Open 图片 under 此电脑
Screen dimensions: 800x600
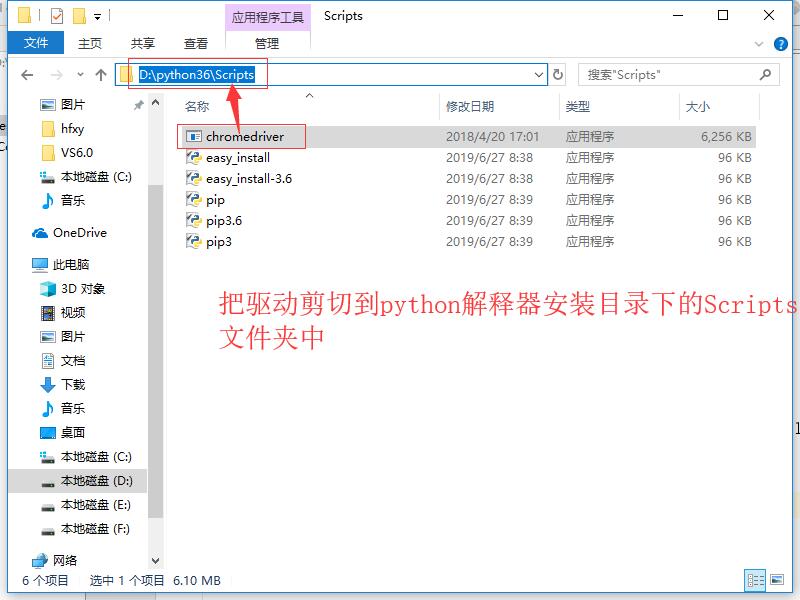coord(63,337)
